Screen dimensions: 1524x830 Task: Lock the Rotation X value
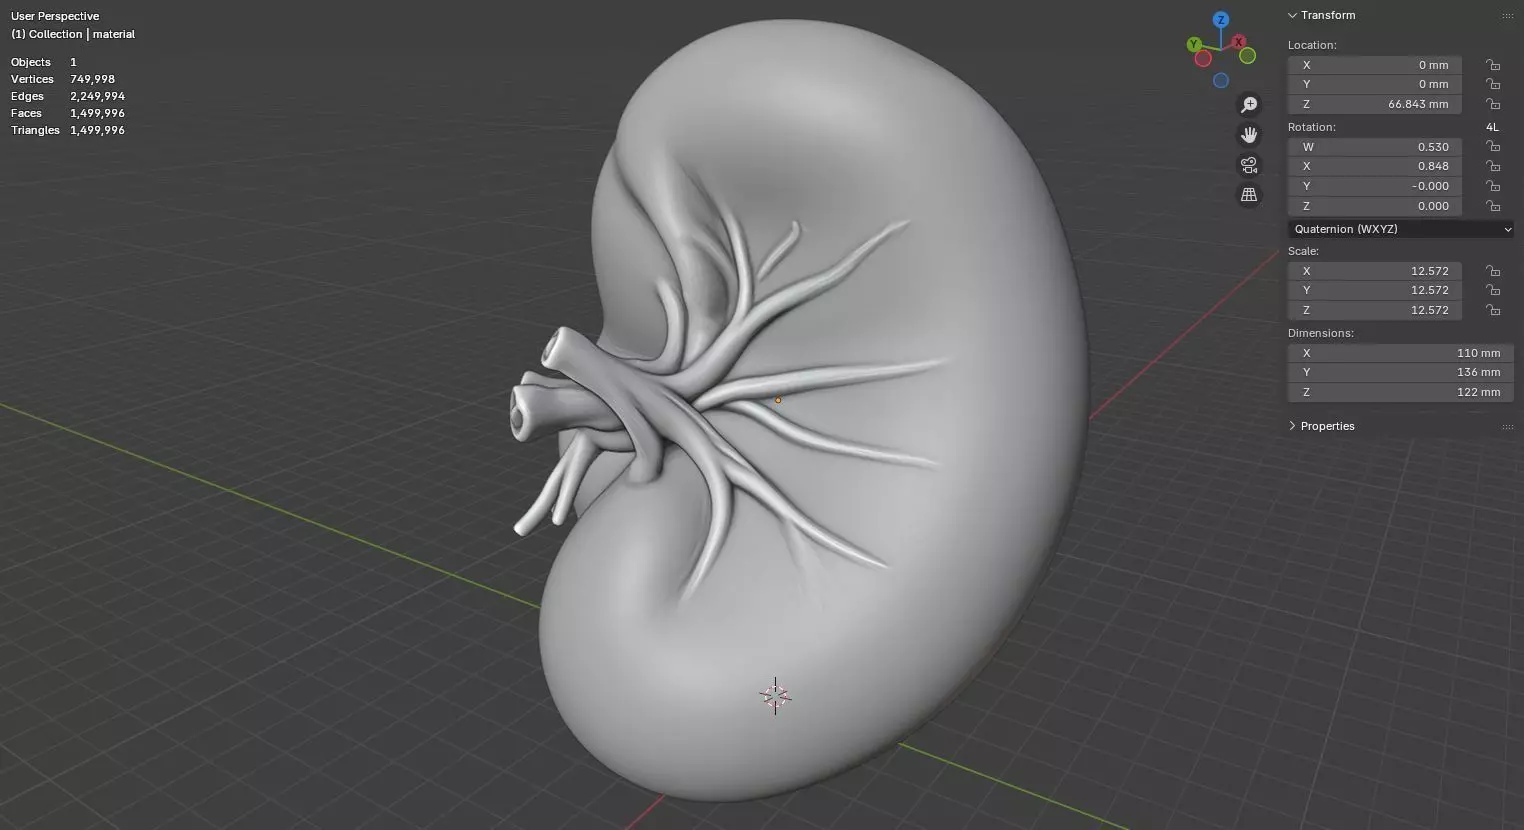[1493, 166]
